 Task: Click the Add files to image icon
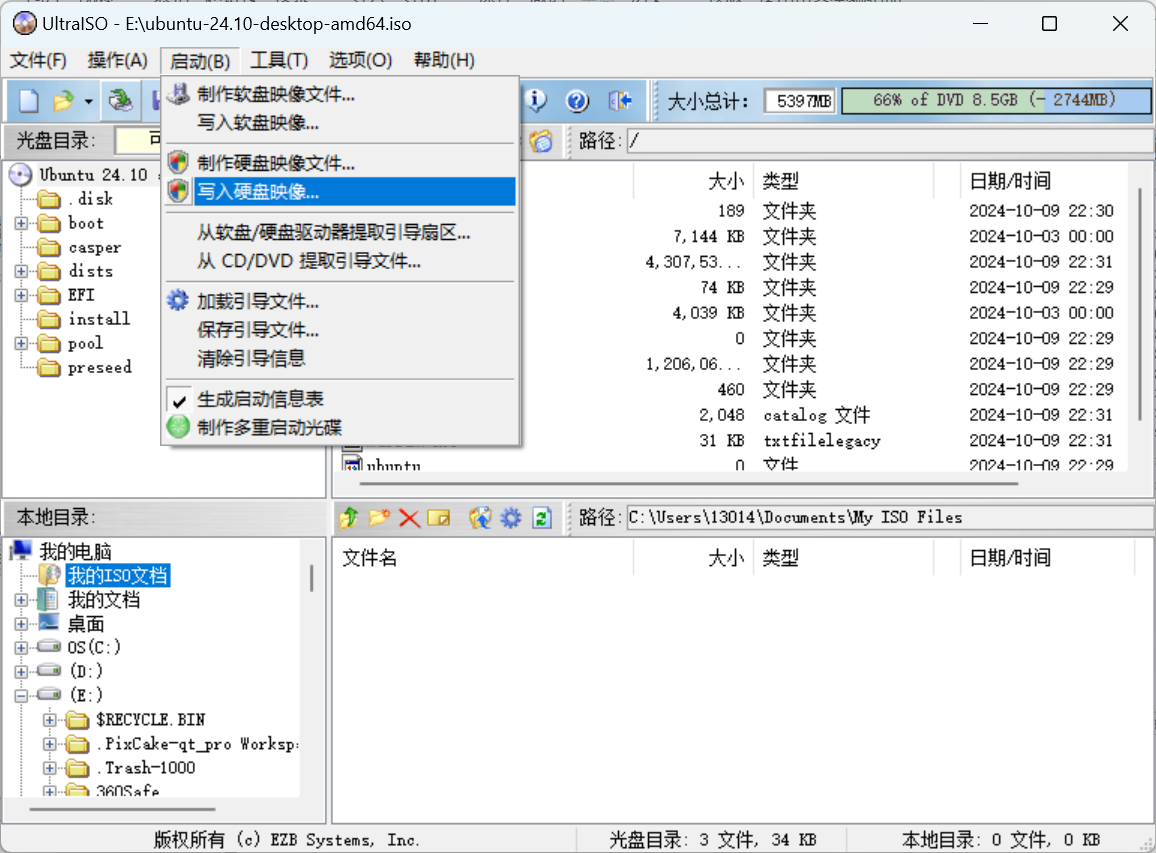click(x=480, y=518)
